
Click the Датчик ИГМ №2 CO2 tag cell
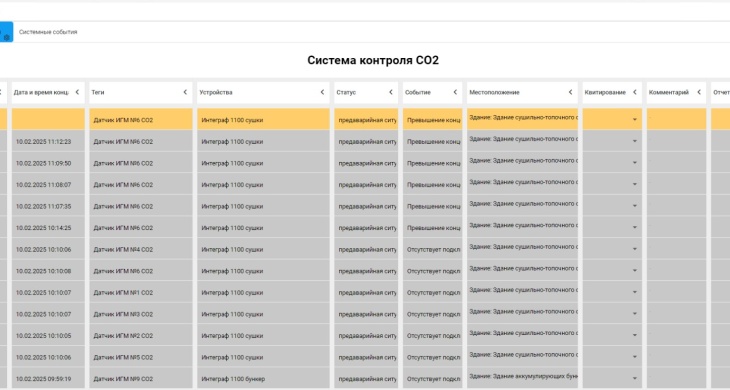pos(141,336)
